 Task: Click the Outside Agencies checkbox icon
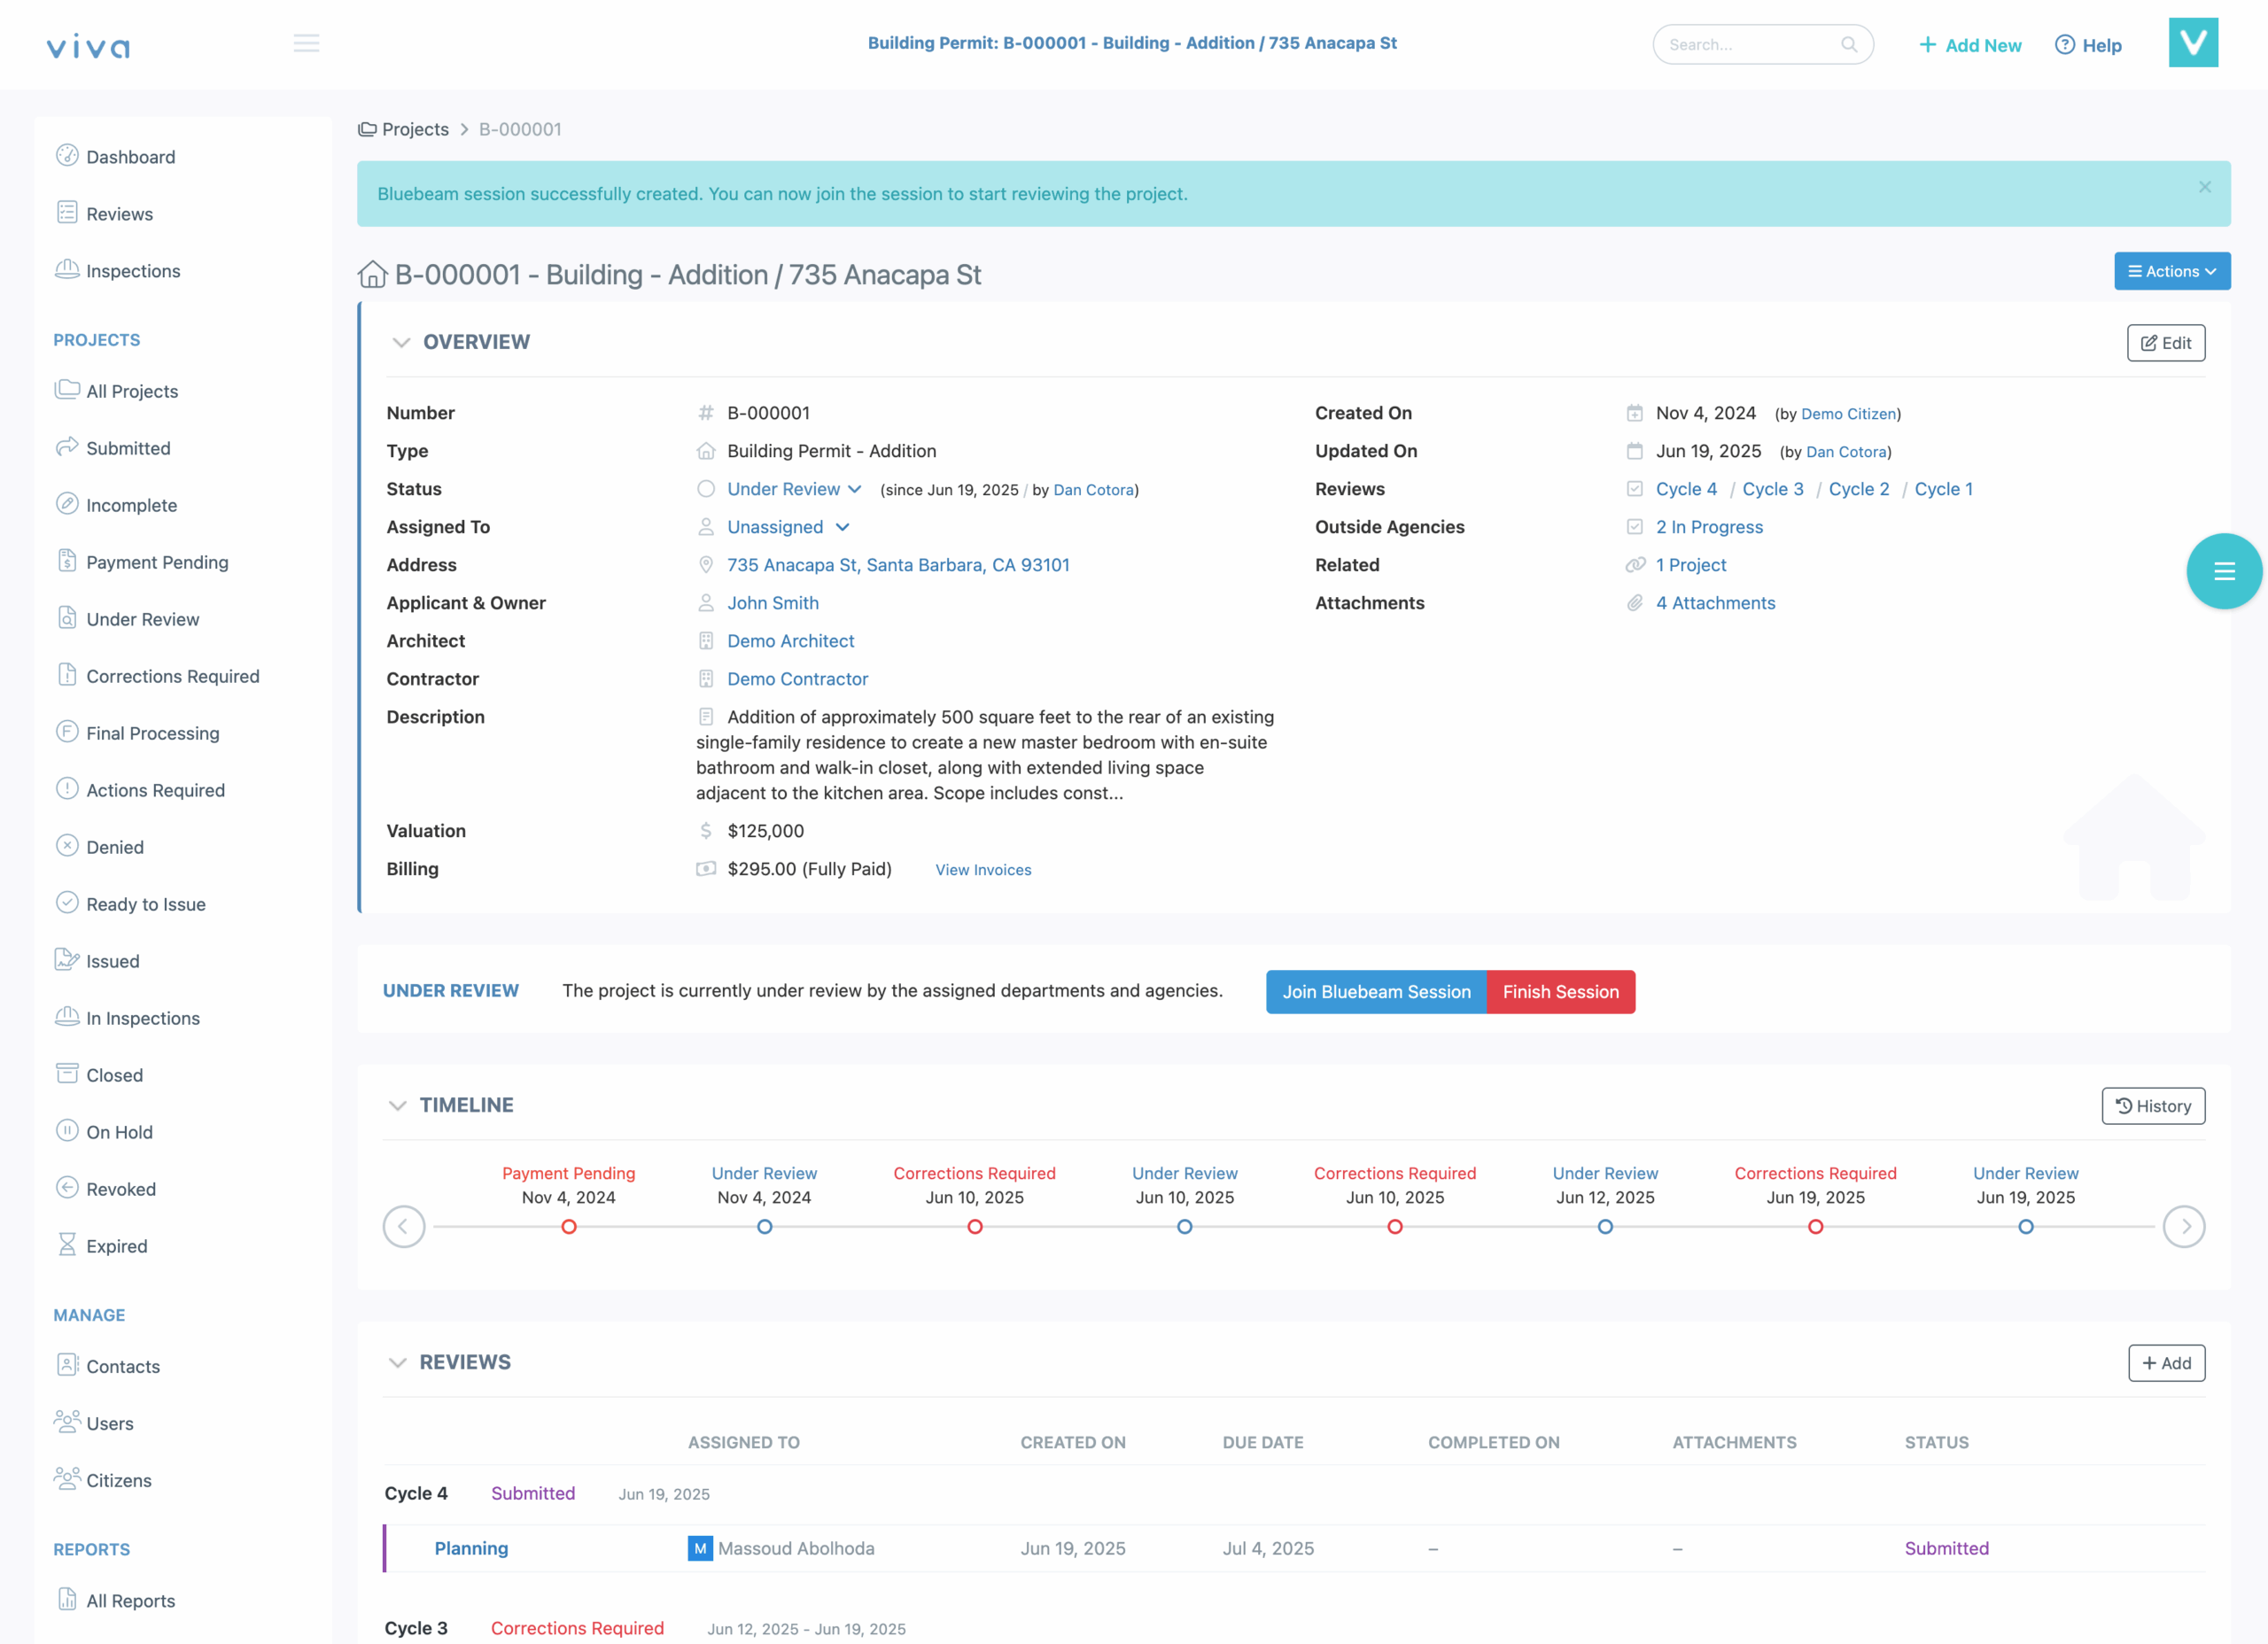(x=1634, y=527)
